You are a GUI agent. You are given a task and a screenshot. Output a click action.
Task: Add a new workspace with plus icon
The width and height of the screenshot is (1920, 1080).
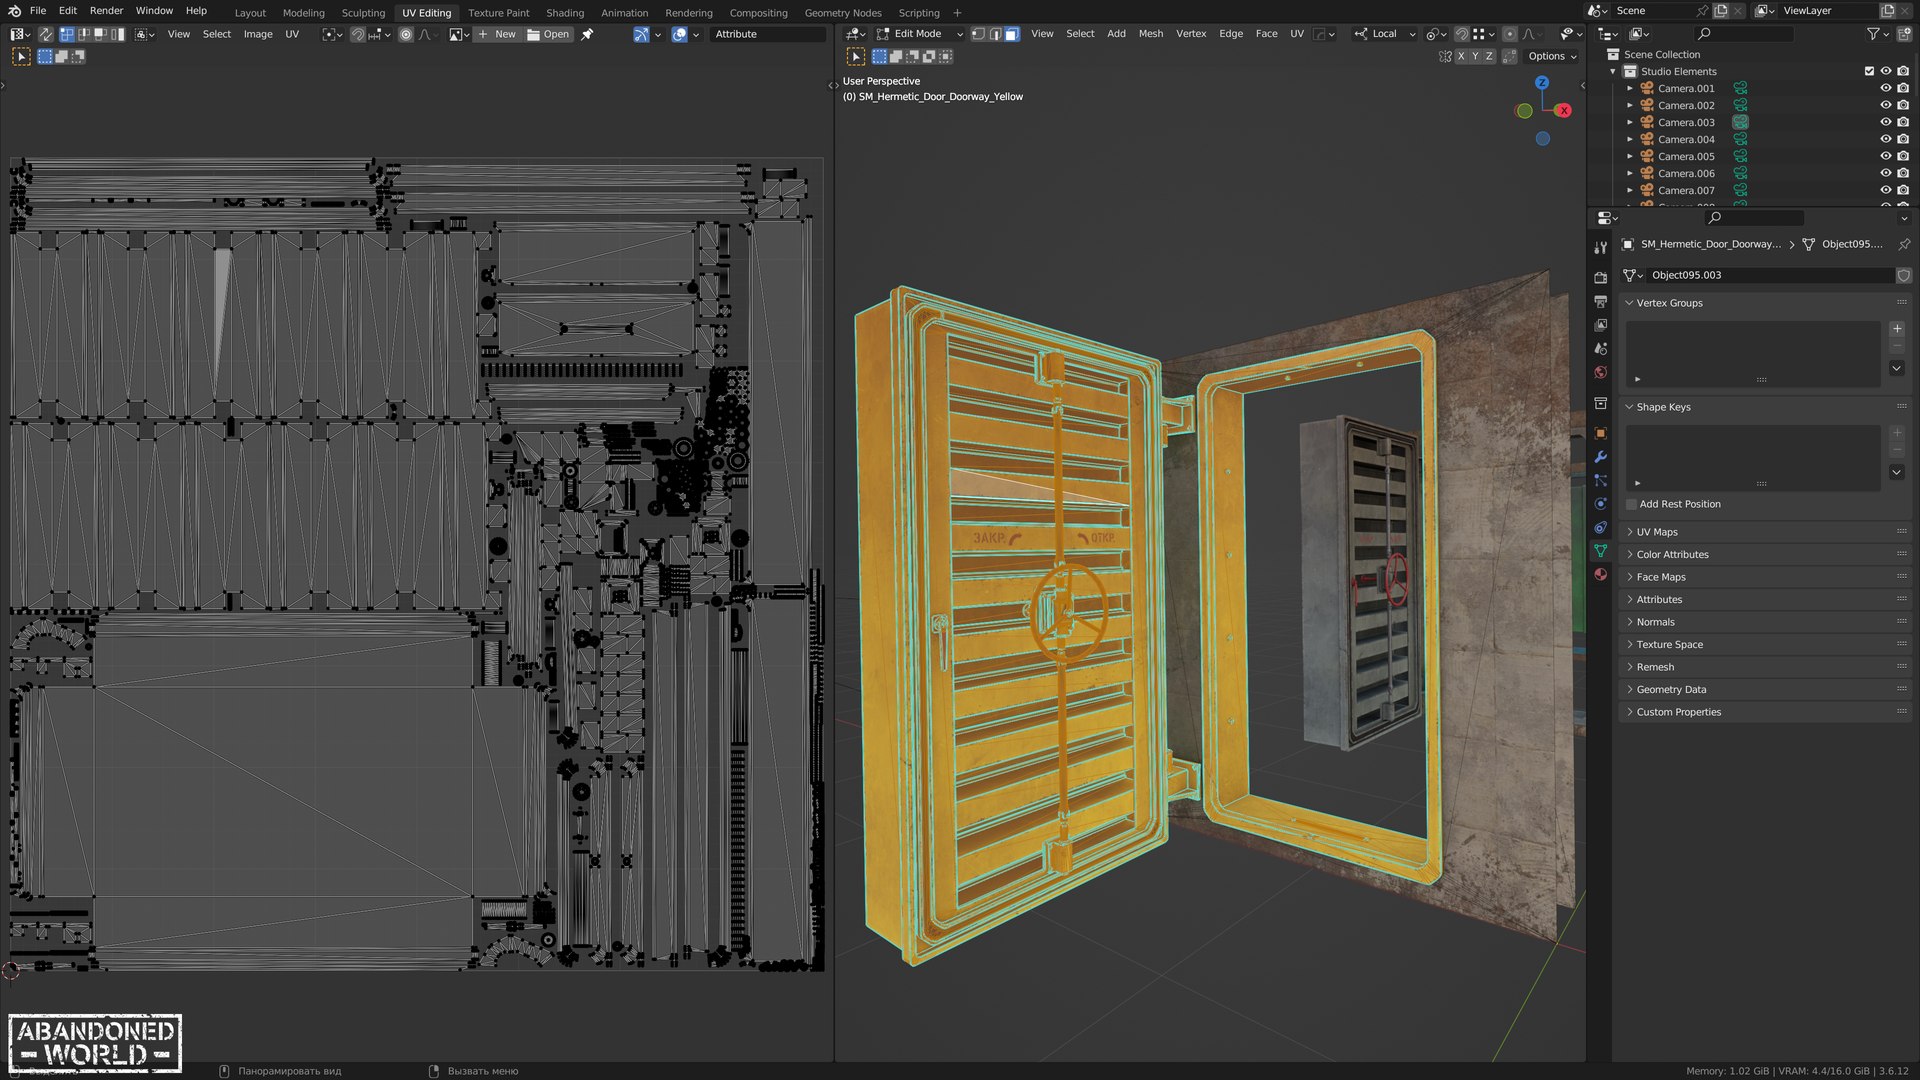(x=957, y=13)
